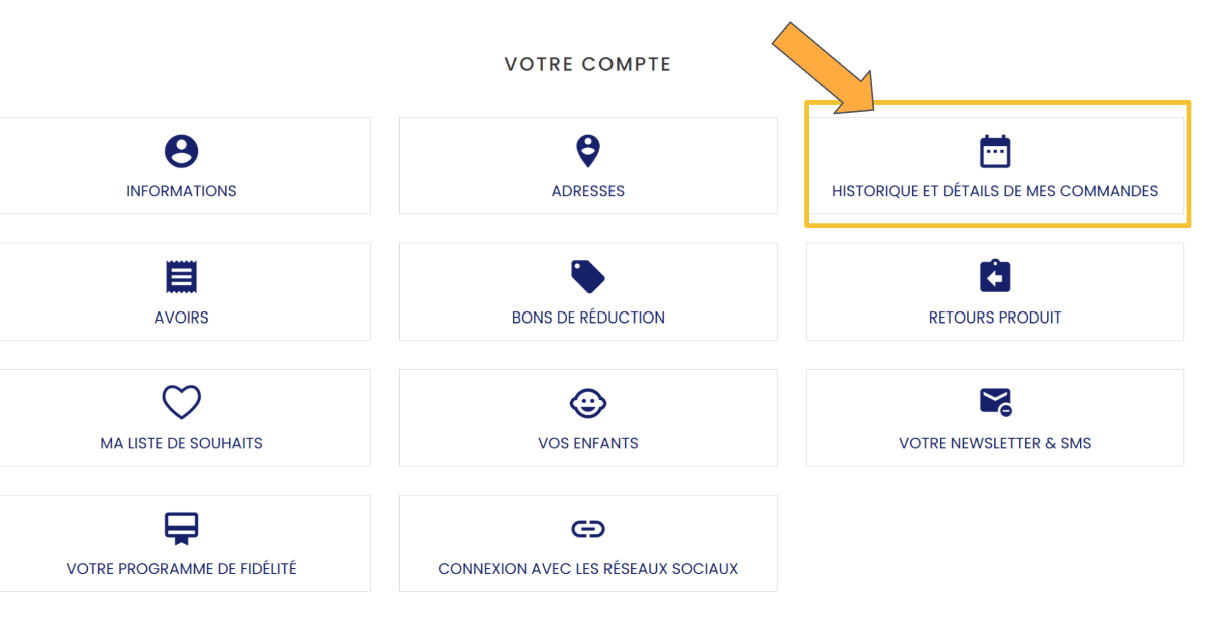
Task: Open Historique et Détails de mes Commandes
Action: pos(995,191)
